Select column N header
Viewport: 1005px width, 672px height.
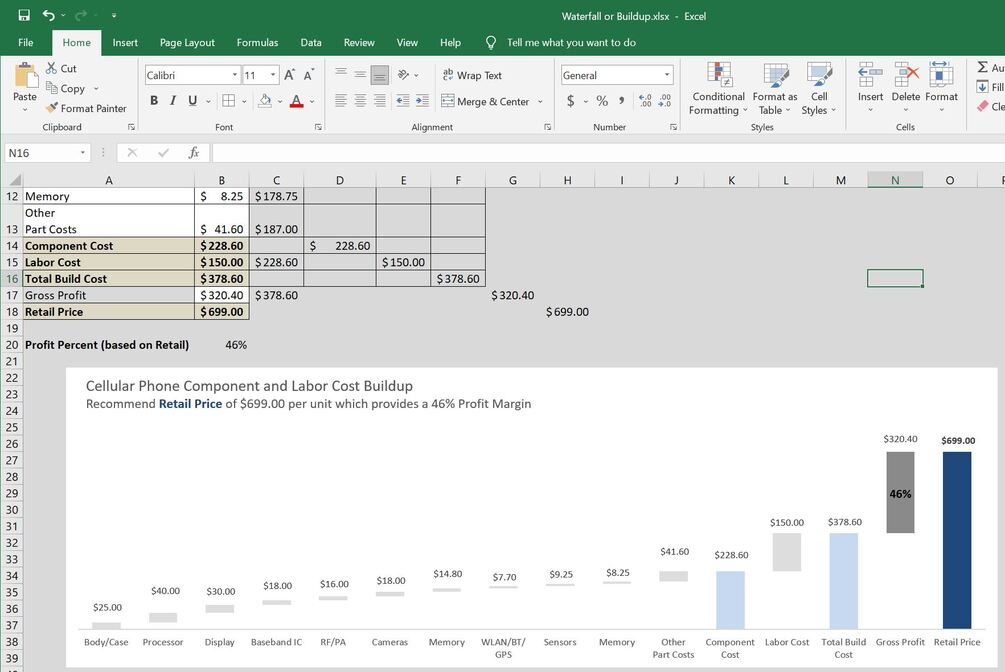895,180
